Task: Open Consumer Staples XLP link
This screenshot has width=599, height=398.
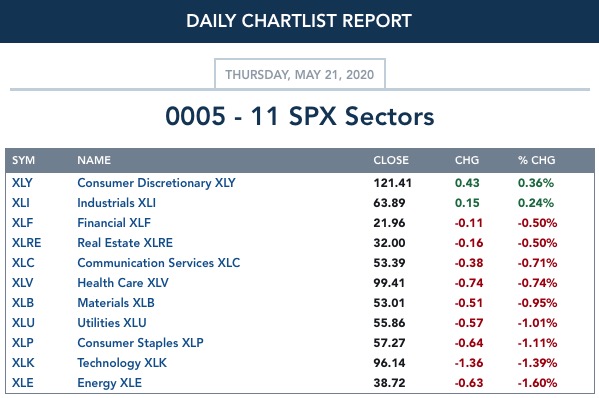Action: click(x=140, y=343)
